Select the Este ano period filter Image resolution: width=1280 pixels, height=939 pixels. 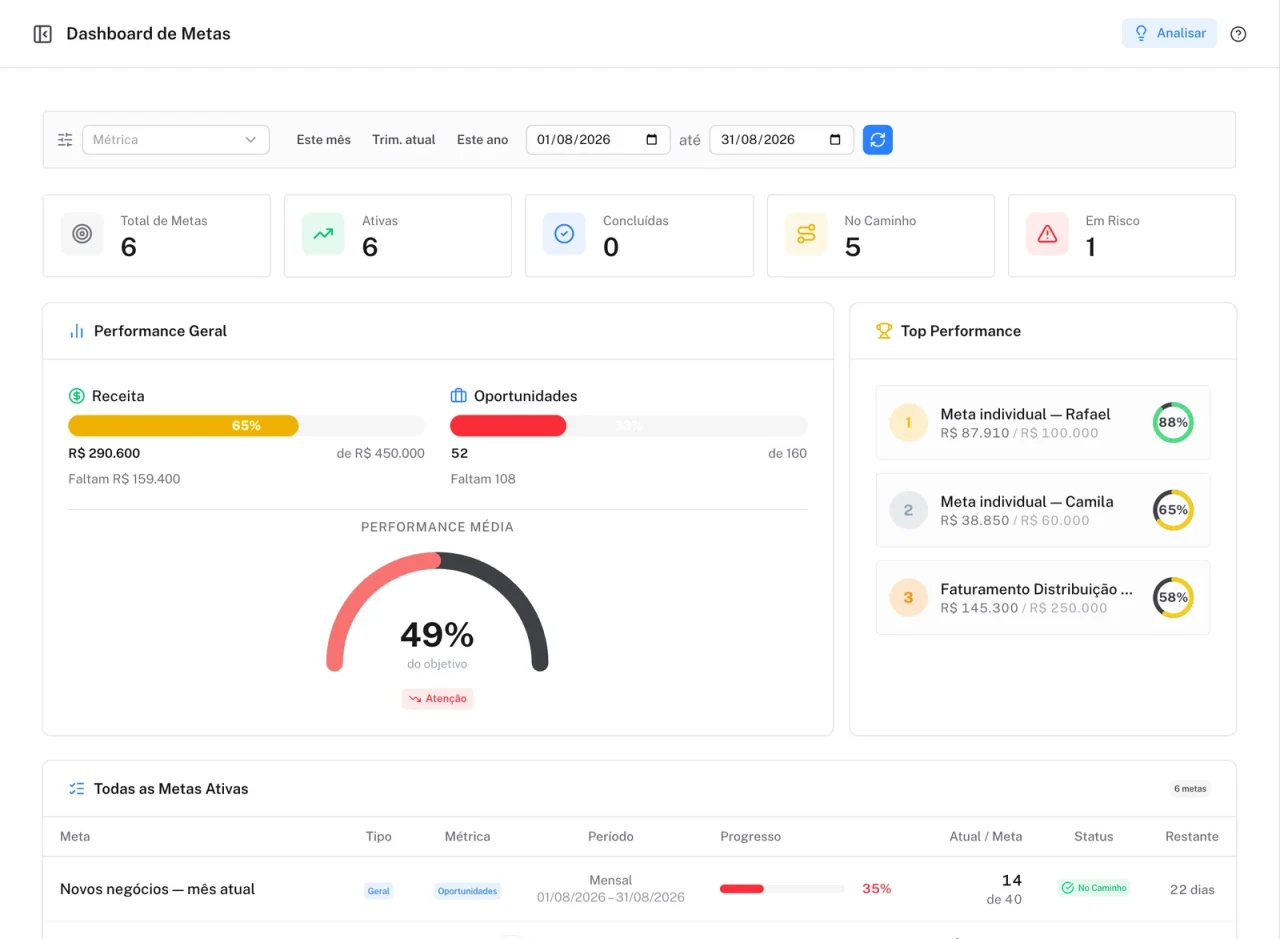click(x=483, y=140)
